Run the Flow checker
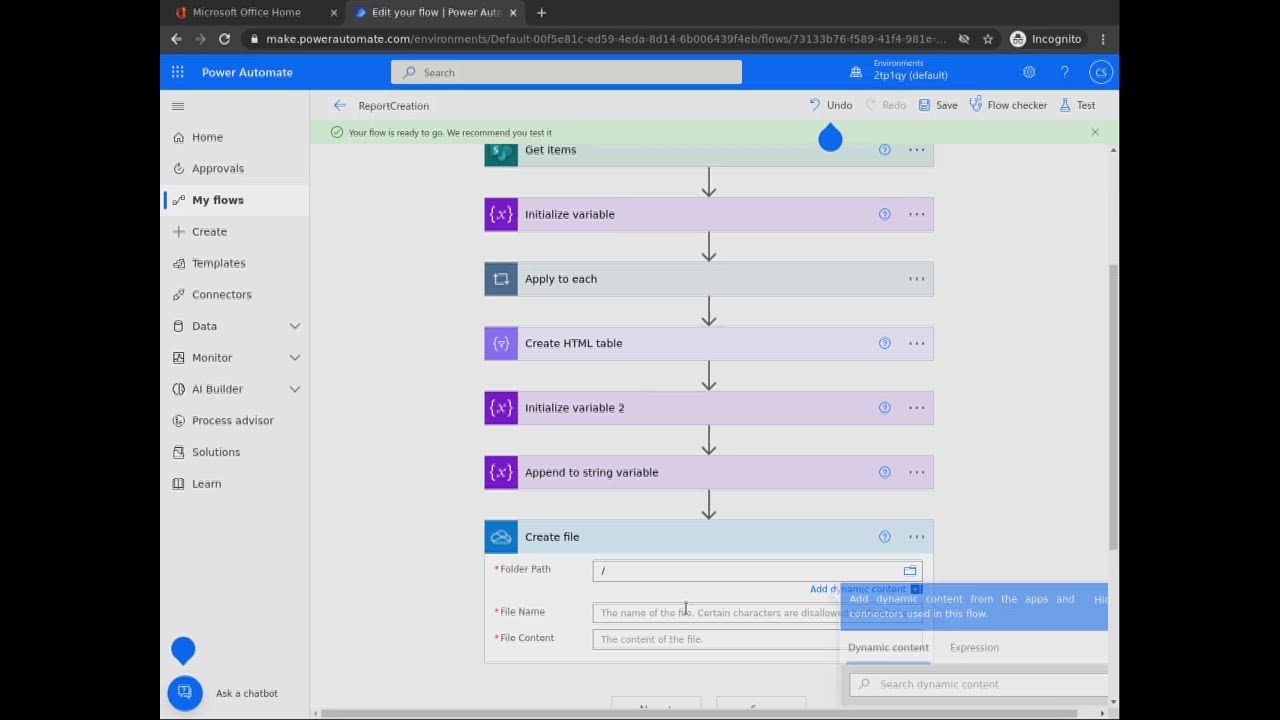 [x=1008, y=105]
